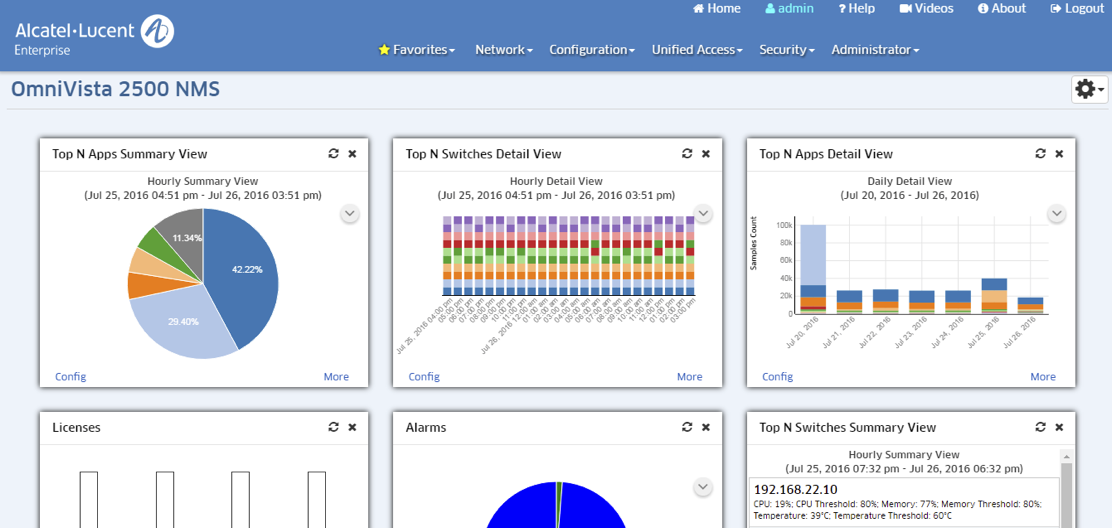
Task: Refresh the Top N Apps Detail View widget
Action: [x=1040, y=154]
